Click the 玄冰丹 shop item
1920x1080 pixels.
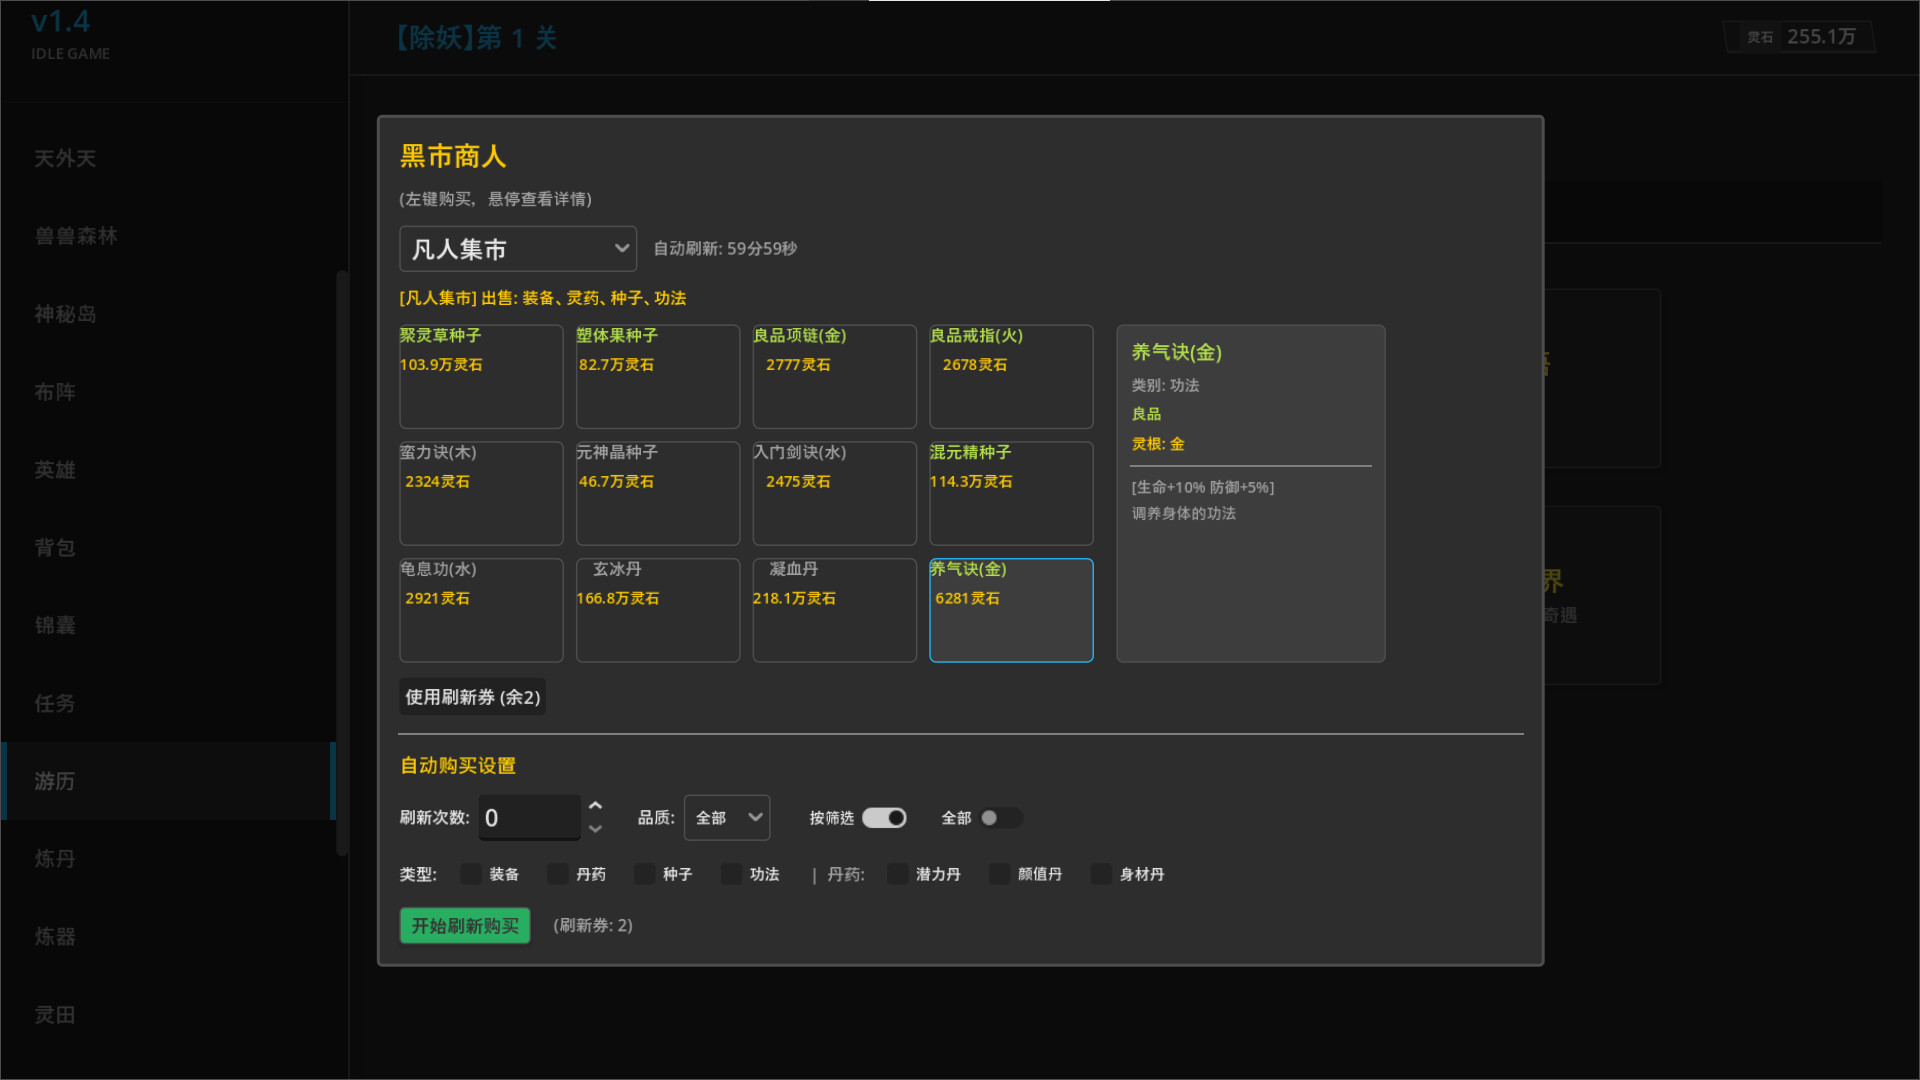[657, 610]
